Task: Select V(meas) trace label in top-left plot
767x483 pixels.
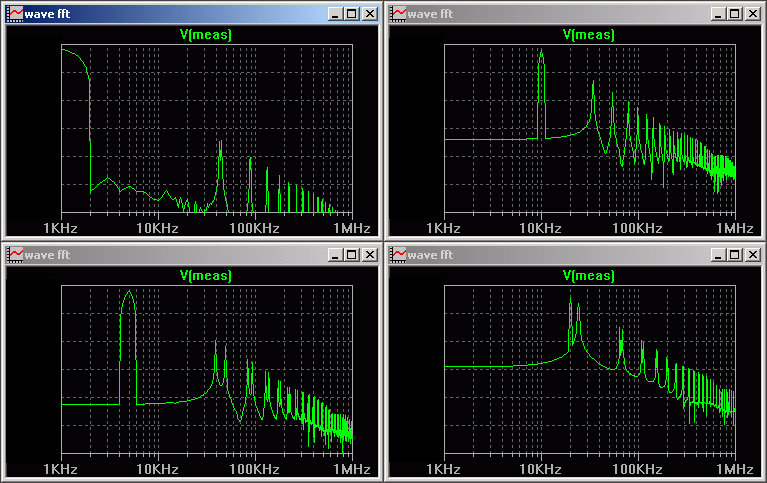Action: coord(206,35)
